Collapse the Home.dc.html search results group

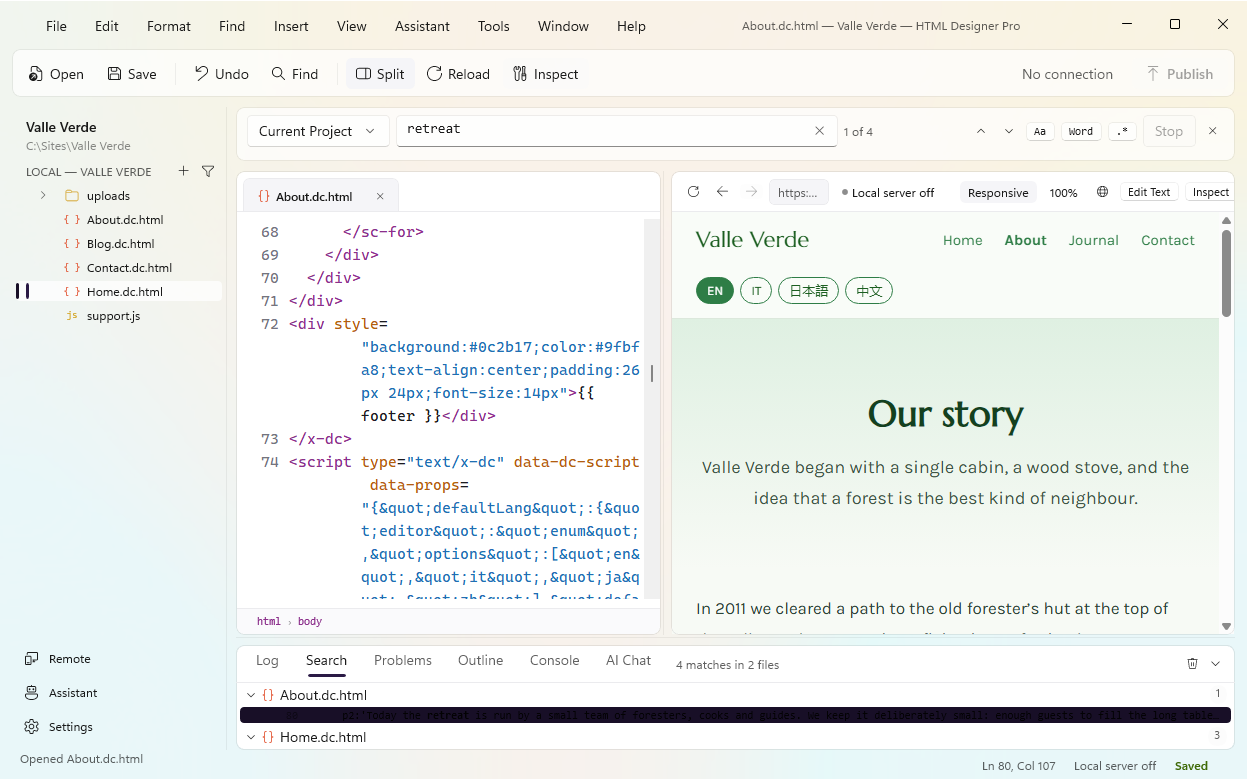point(251,737)
